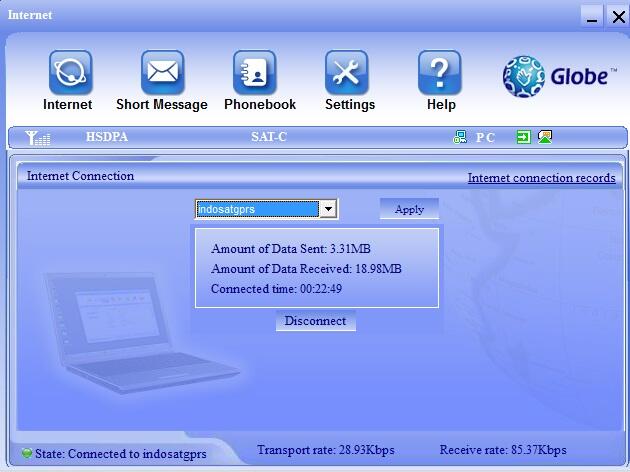Viewport: 630px width, 472px height.
Task: Check the signal strength antenna icon
Action: coord(37,138)
